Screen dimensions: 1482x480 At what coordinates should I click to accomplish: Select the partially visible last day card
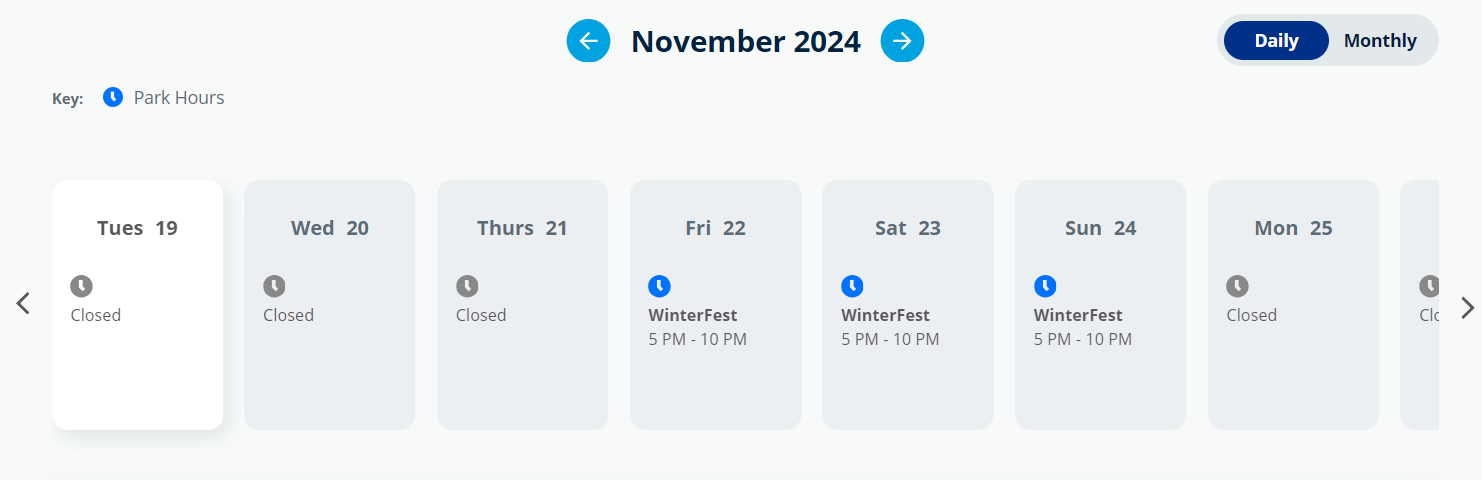(1420, 305)
